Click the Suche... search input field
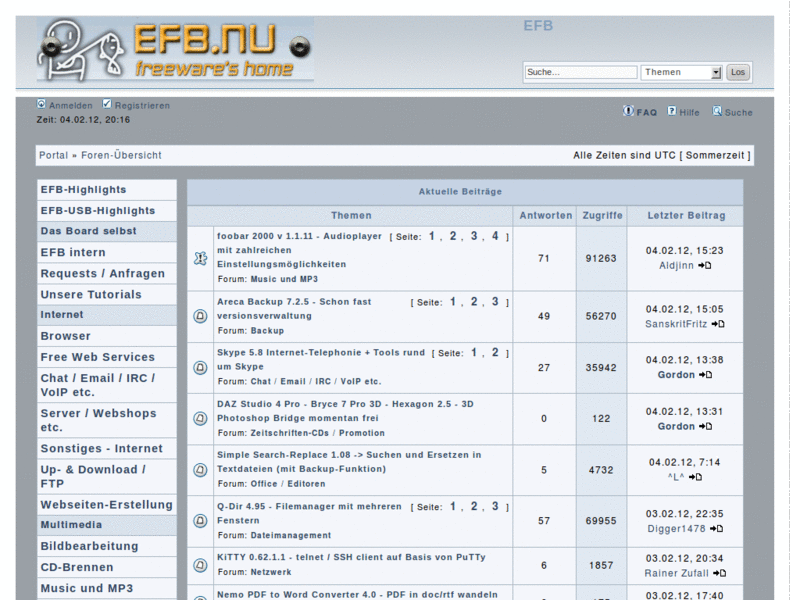Viewport: 800px width, 600px height. (x=581, y=72)
